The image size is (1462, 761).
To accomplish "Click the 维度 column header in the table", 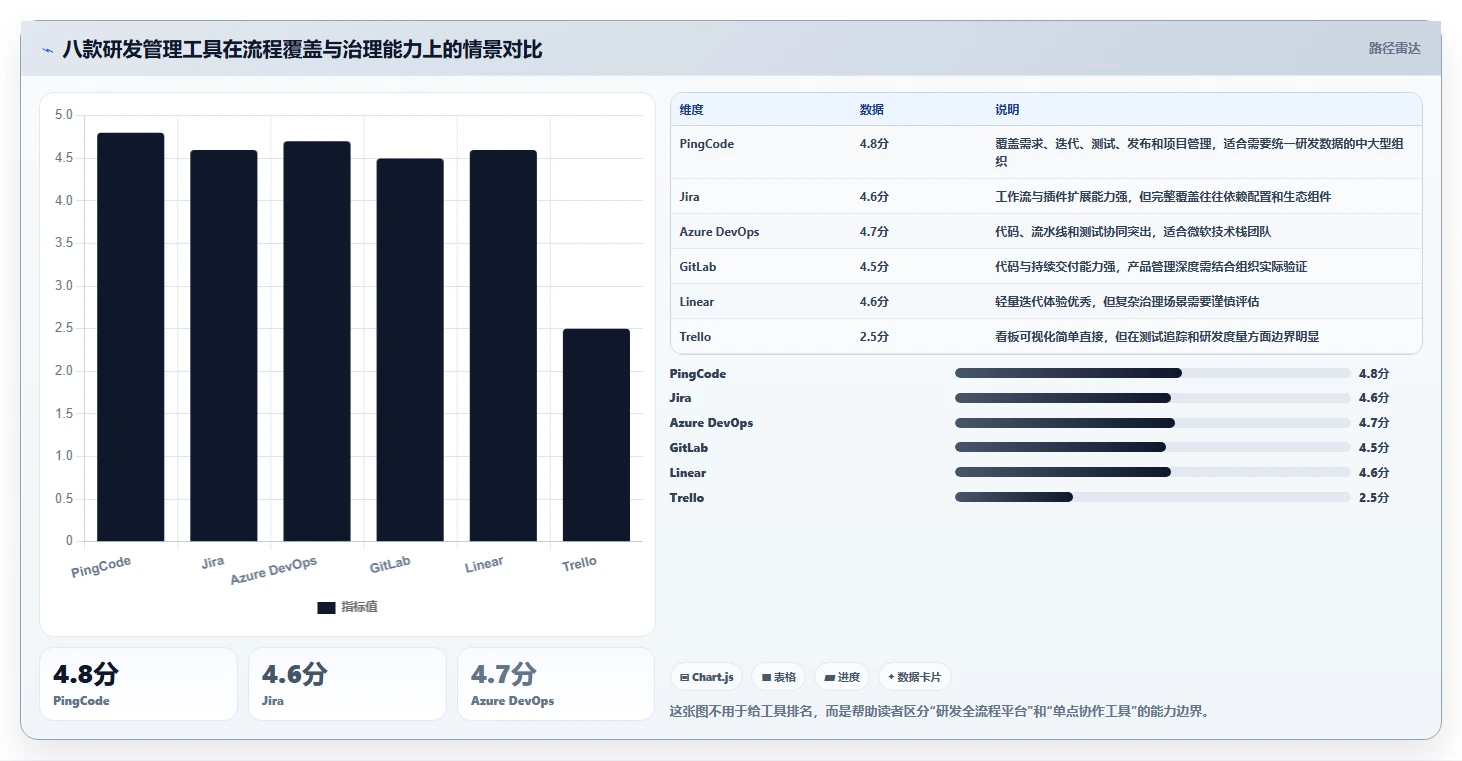I will (x=691, y=110).
